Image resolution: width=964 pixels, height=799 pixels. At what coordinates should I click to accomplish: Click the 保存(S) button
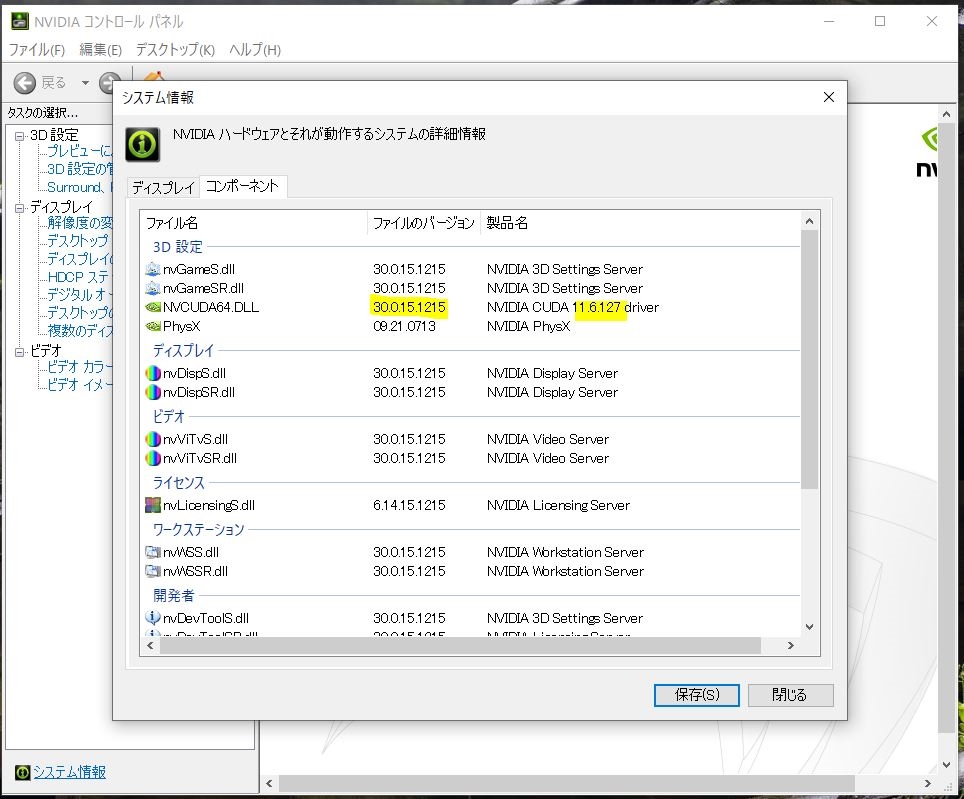[697, 695]
